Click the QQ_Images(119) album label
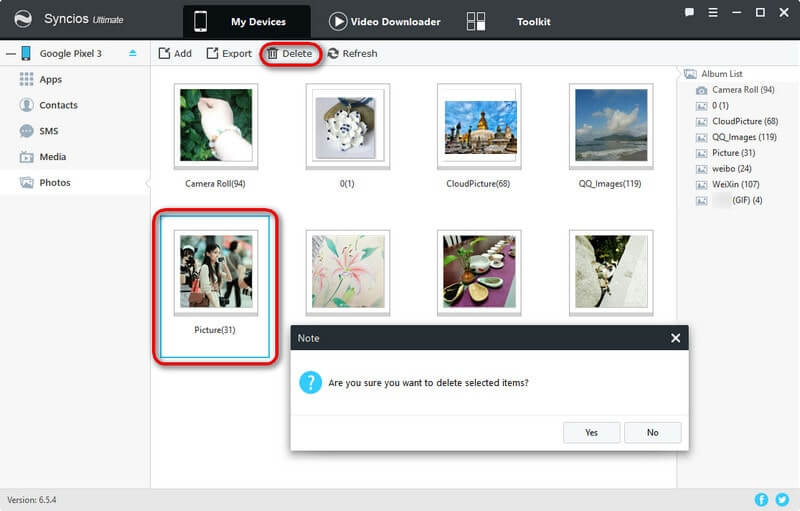 coord(610,184)
